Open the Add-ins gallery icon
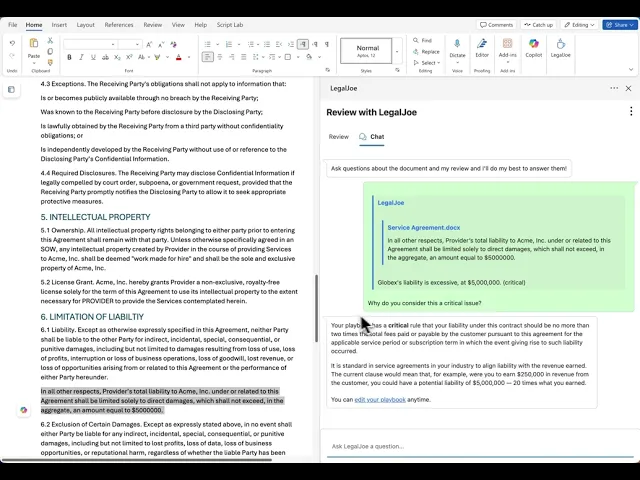This screenshot has width=640, height=480. pos(507,43)
